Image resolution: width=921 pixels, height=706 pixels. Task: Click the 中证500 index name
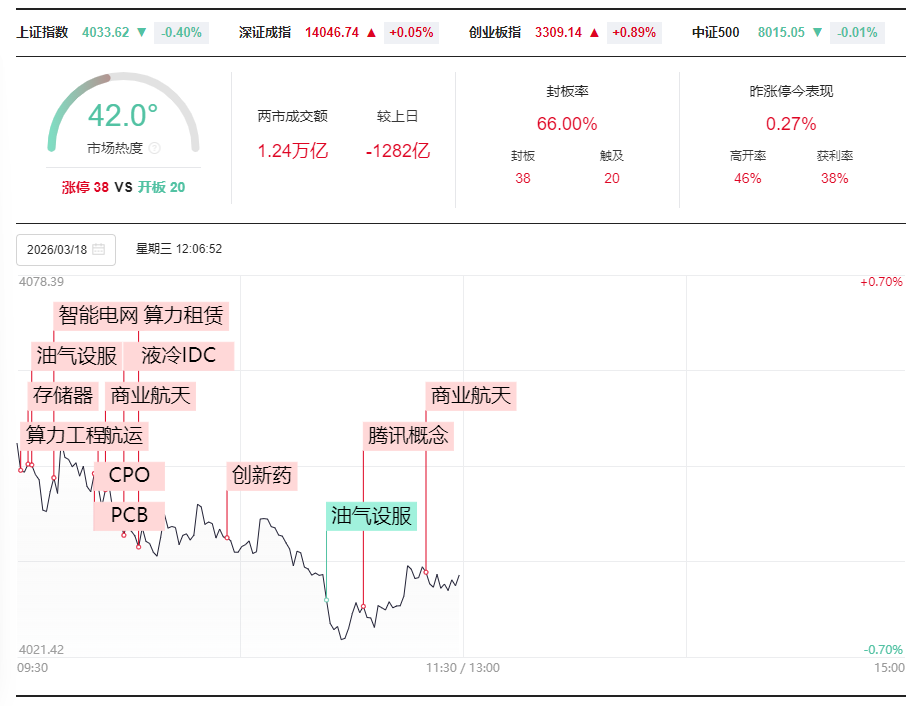point(716,32)
